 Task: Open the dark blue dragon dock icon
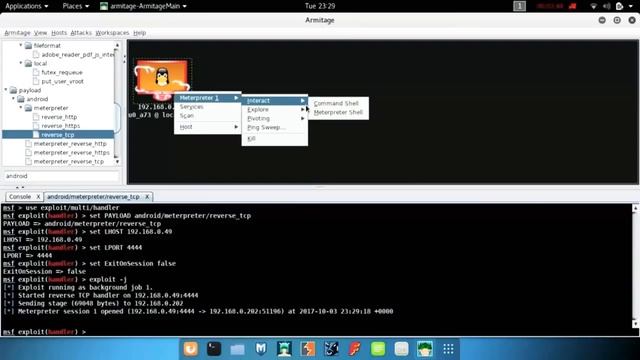331,349
